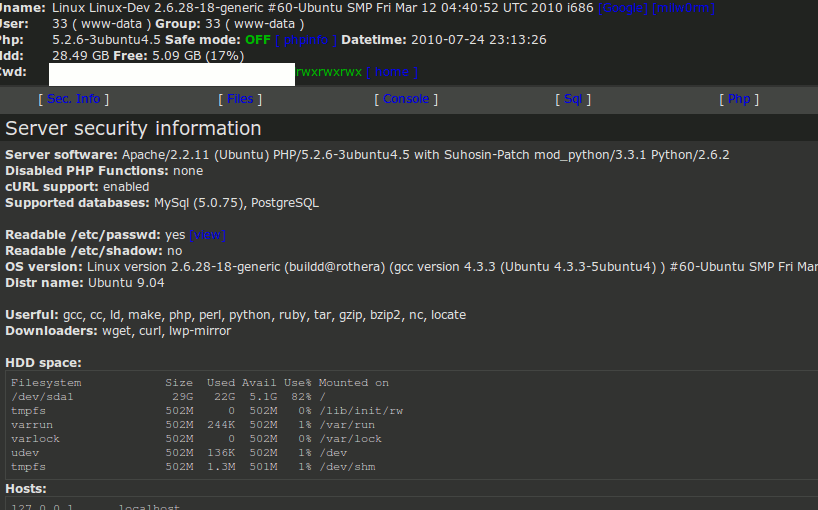This screenshot has height=510, width=818.
Task: Click the varrun filesystem row
Action: coord(193,425)
